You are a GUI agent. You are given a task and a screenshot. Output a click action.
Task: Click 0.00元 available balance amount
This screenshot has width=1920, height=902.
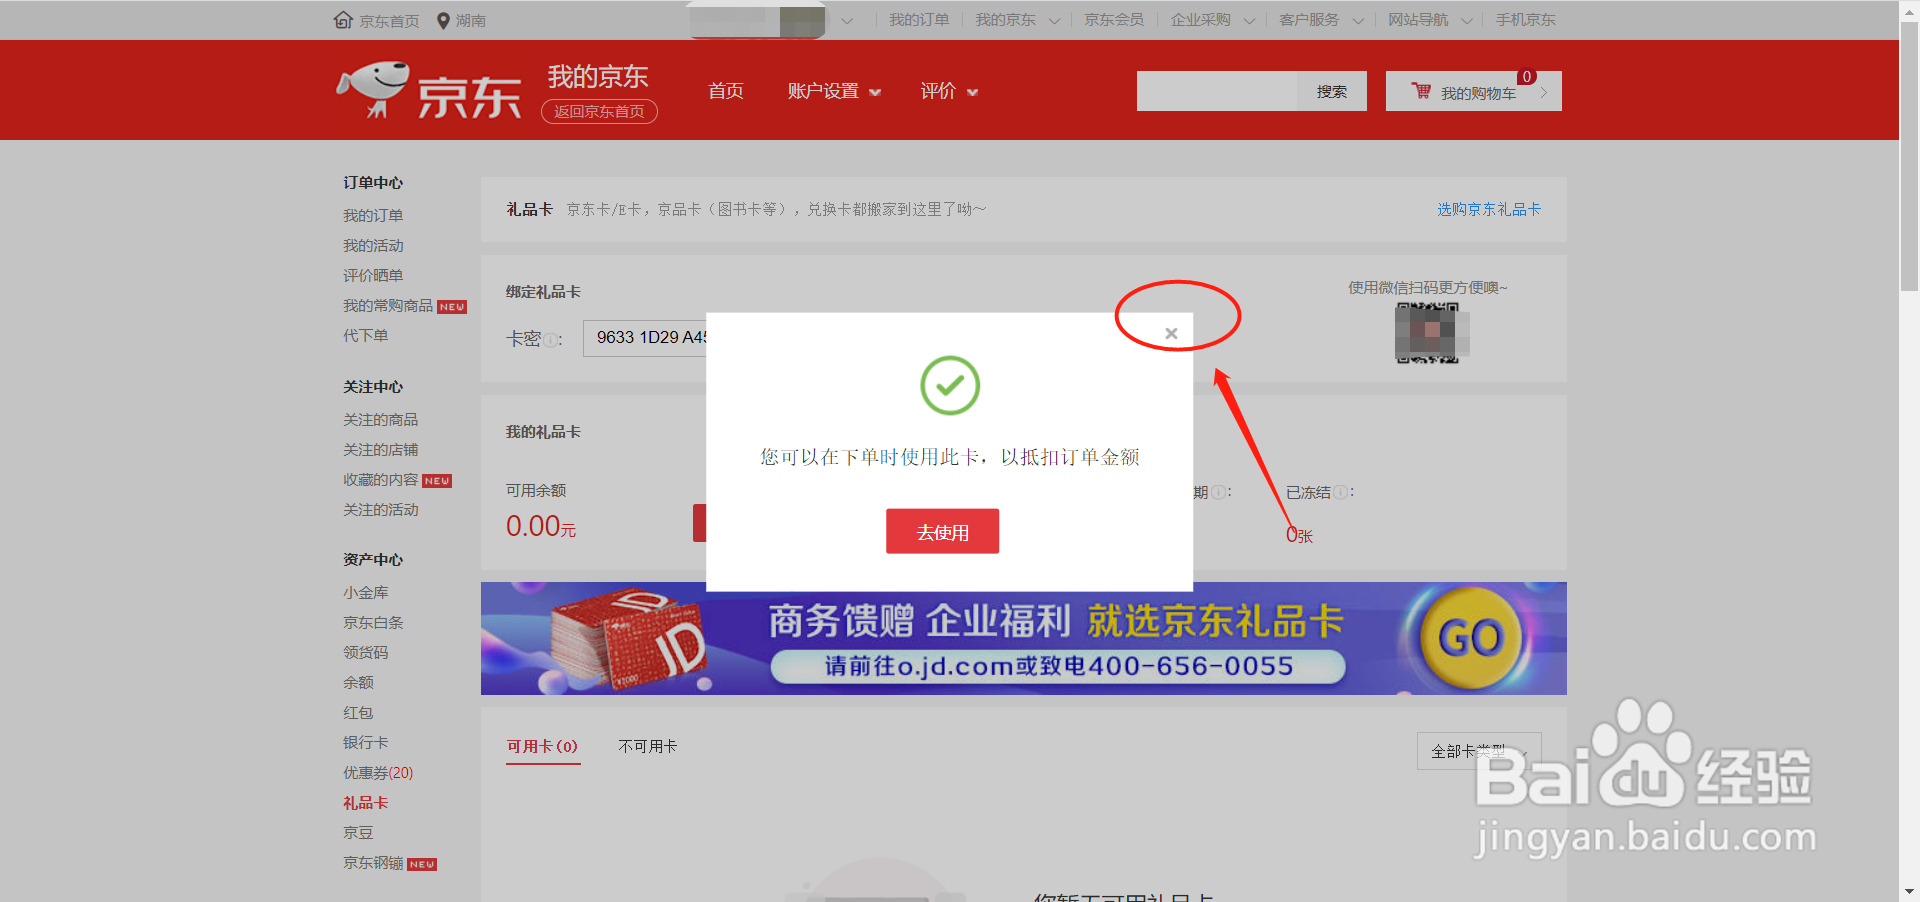point(541,526)
